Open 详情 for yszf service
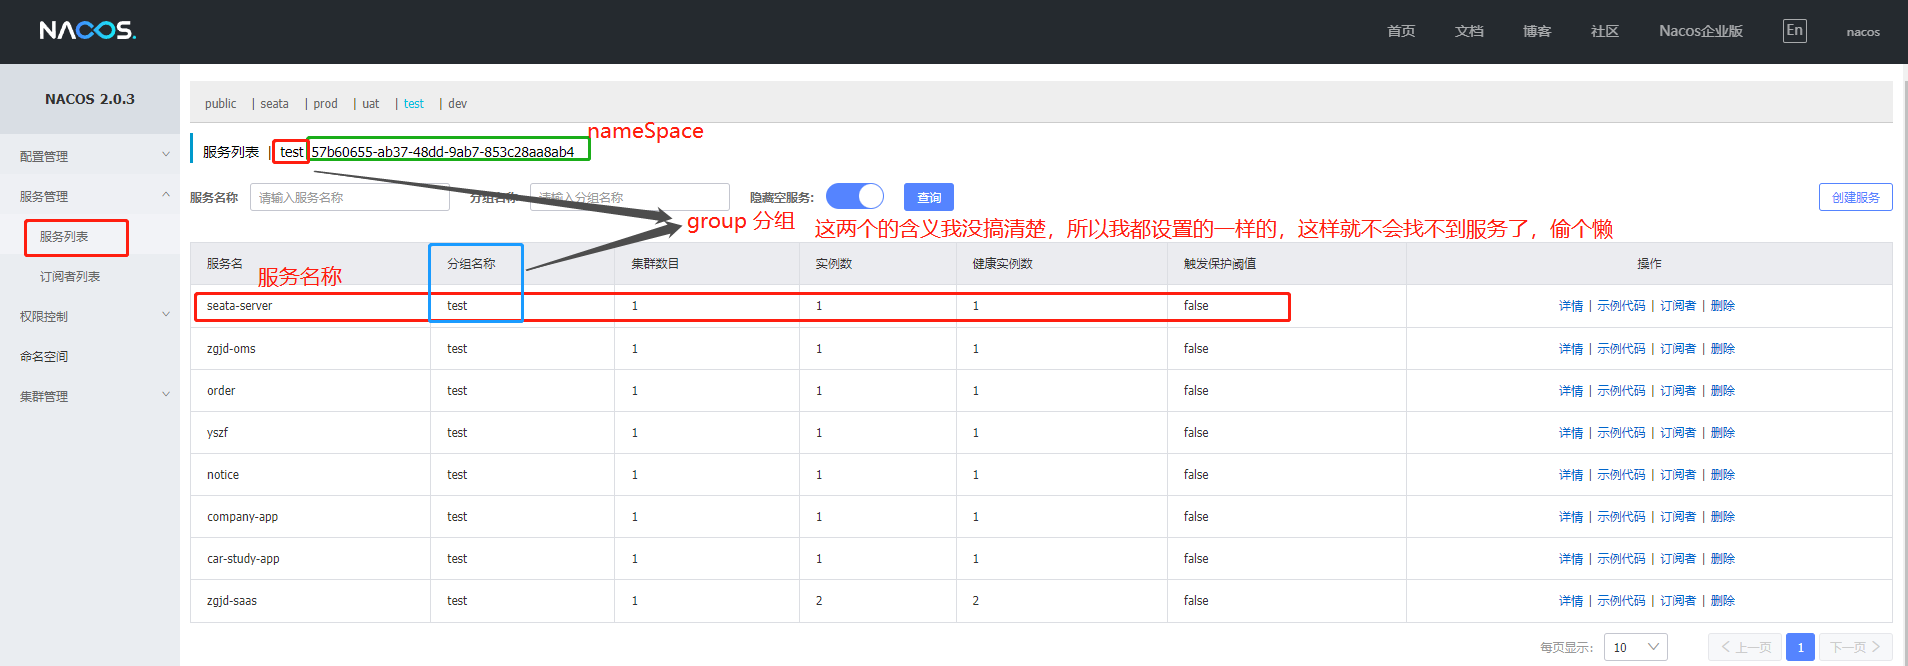 coord(1570,433)
